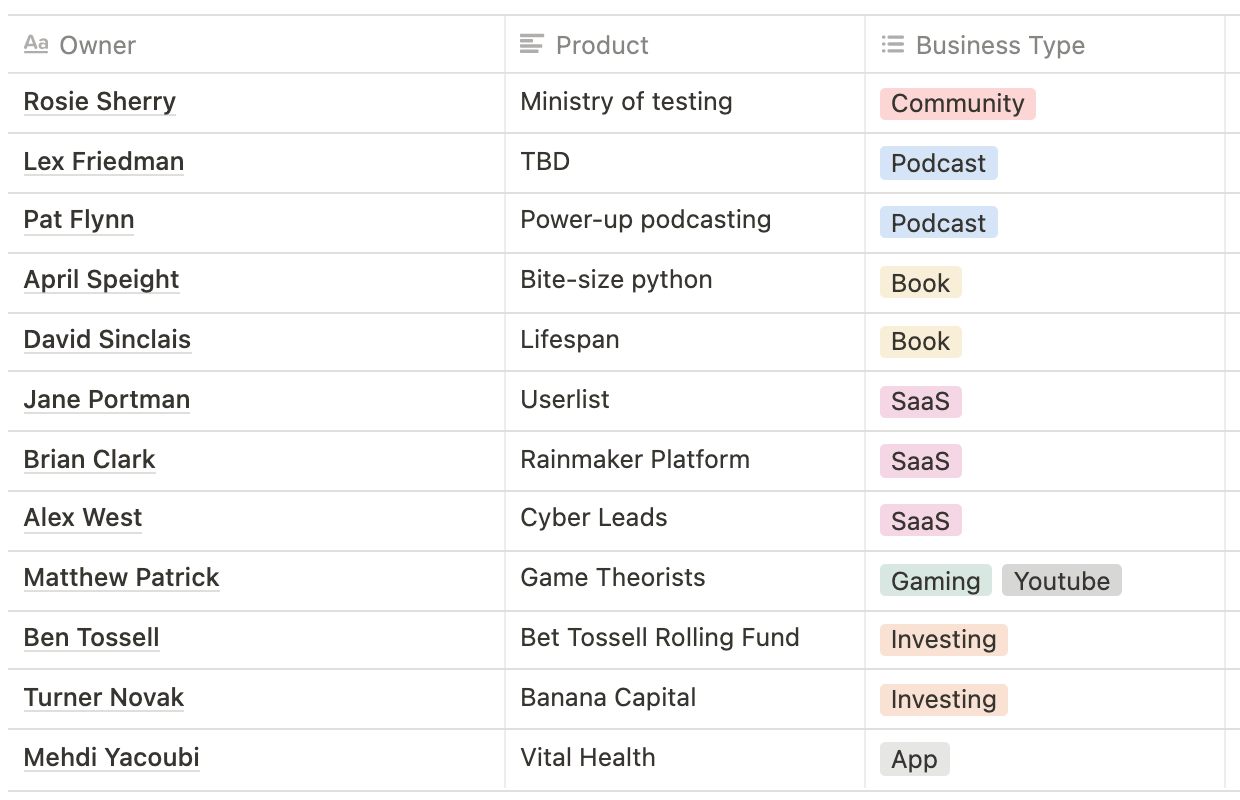Click the Investing tag for Banana Capital
Screen dimensions: 1240x800
[x=944, y=699]
